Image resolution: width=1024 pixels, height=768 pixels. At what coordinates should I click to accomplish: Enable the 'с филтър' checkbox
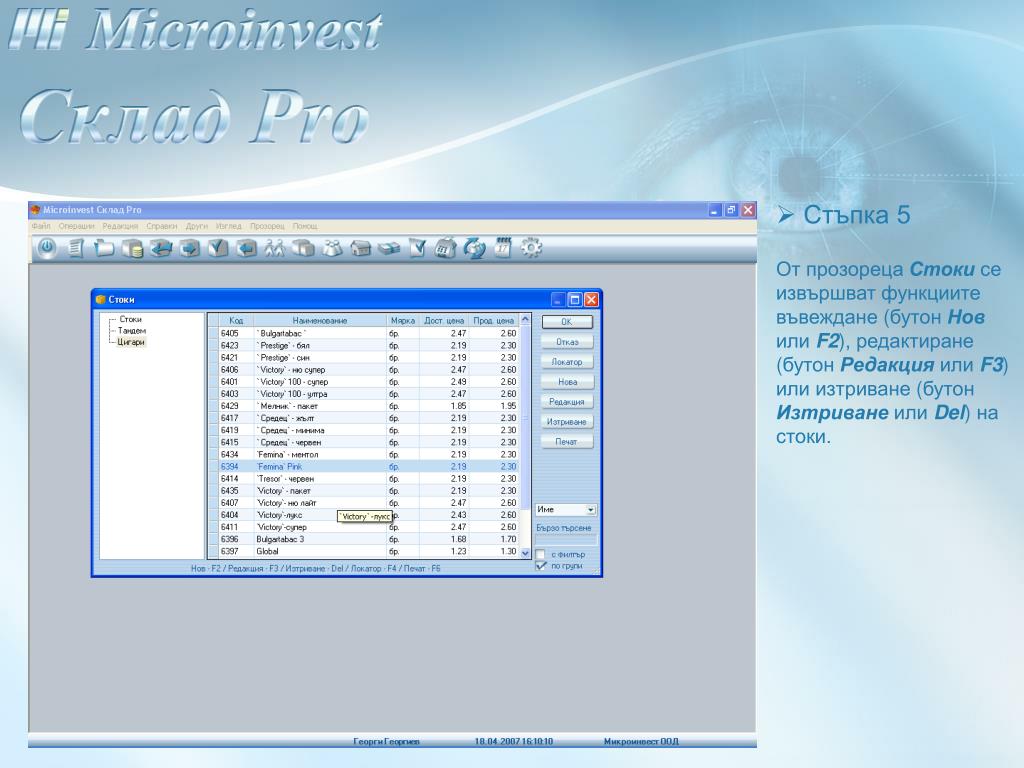tap(540, 554)
